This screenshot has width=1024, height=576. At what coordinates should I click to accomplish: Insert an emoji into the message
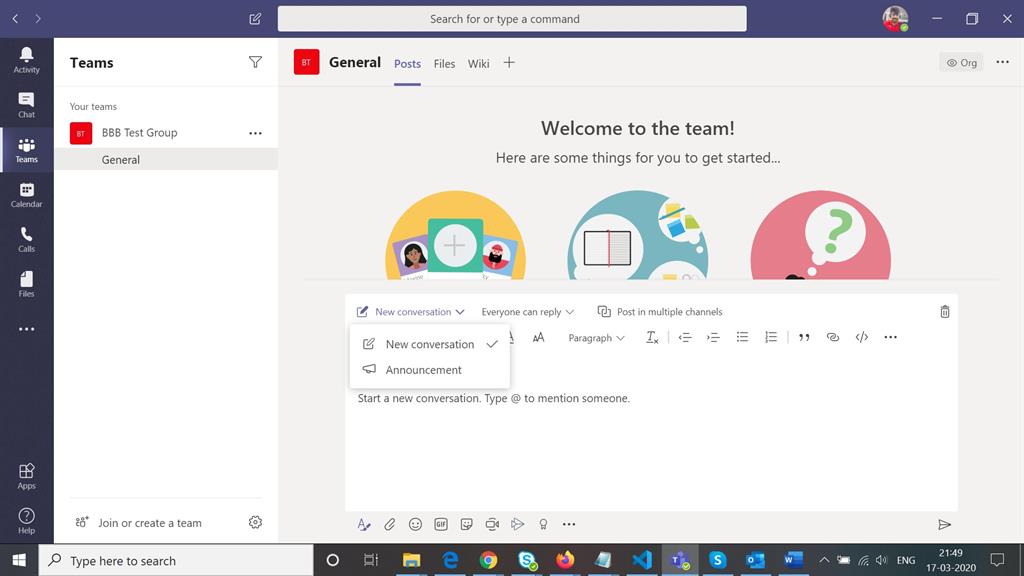point(415,523)
